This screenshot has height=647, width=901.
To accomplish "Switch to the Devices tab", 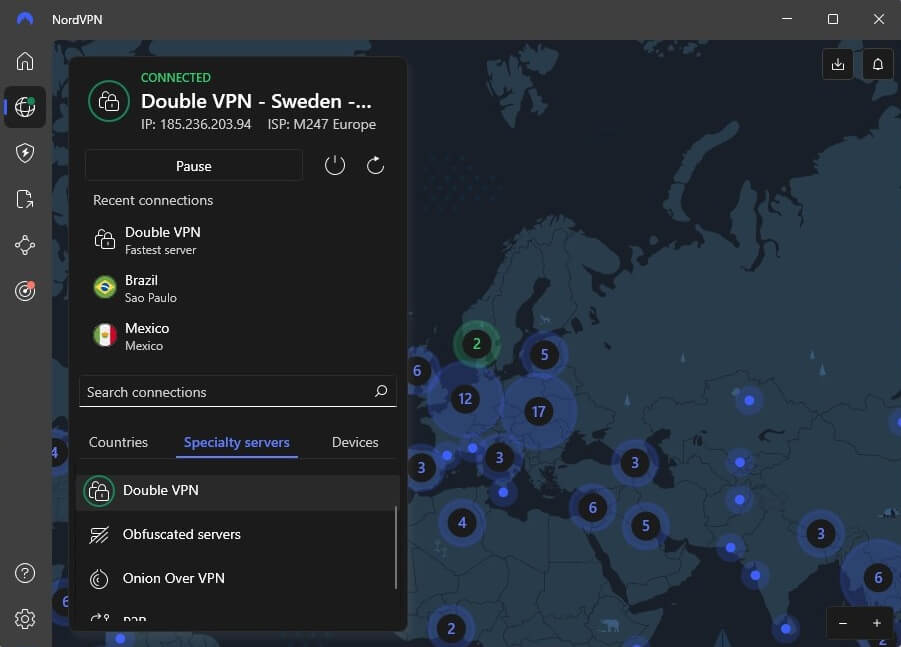I will 355,442.
